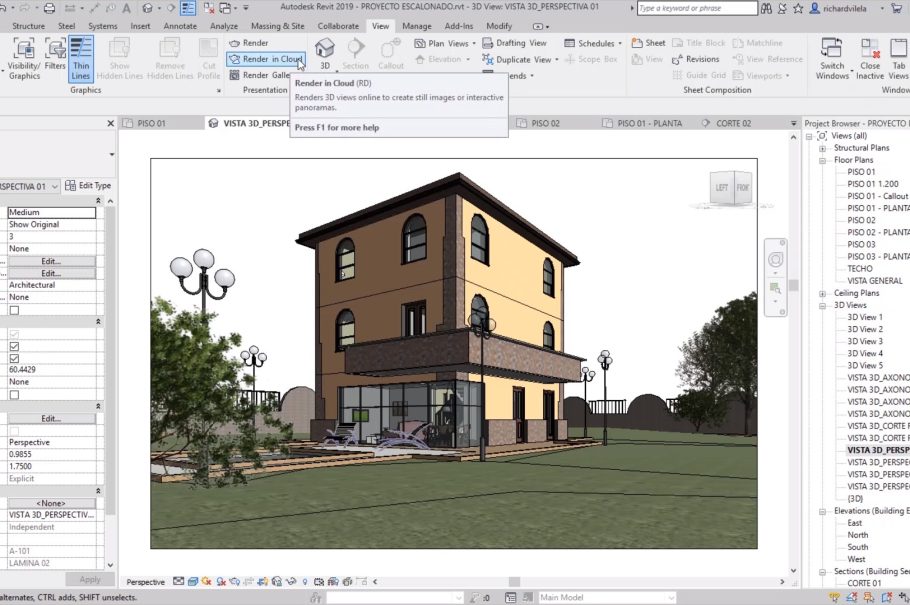The image size is (910, 605).
Task: Open the Annotate ribbon tab
Action: (x=180, y=26)
